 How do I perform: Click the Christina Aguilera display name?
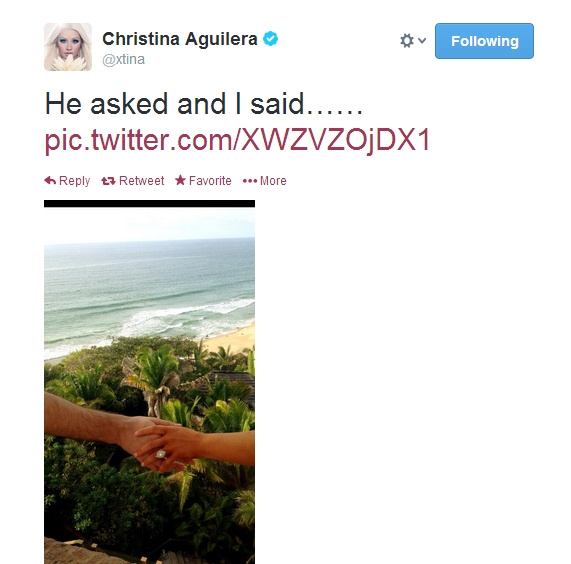coord(180,39)
